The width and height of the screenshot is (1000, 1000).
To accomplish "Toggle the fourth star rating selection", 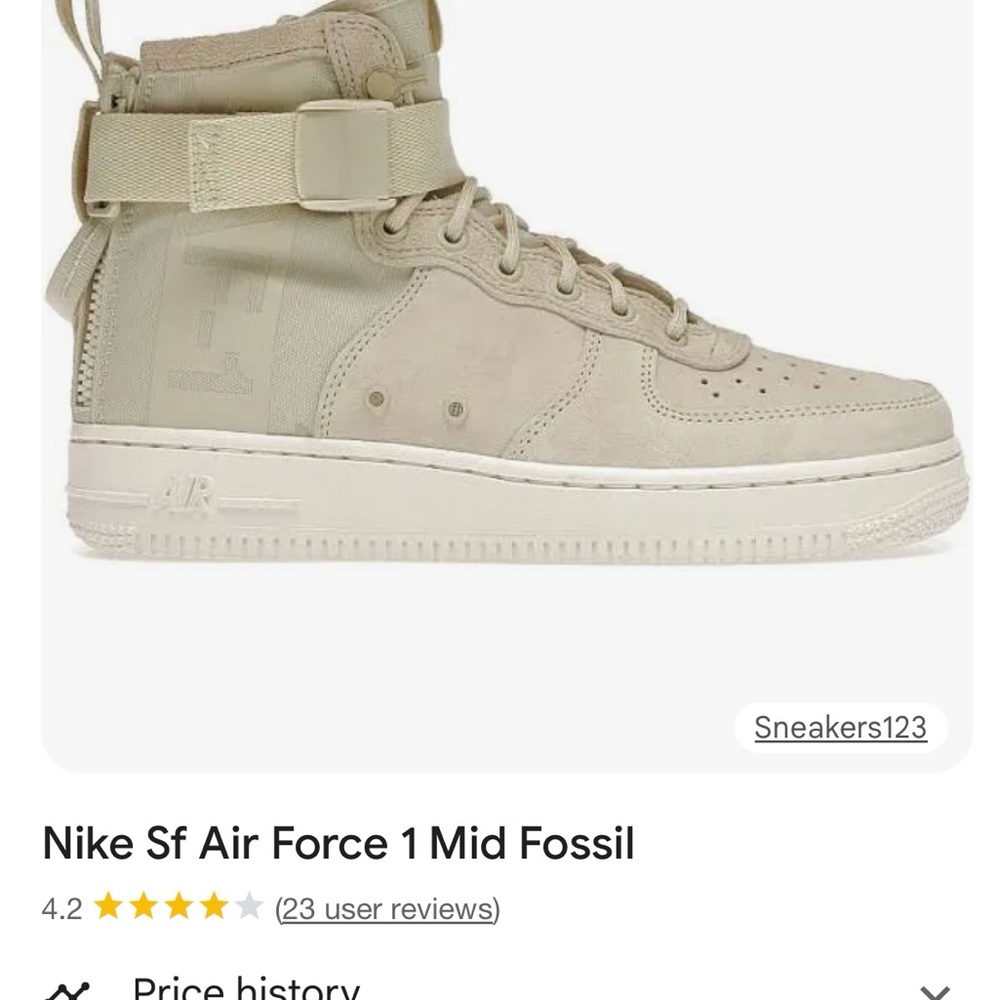I will pos(212,904).
